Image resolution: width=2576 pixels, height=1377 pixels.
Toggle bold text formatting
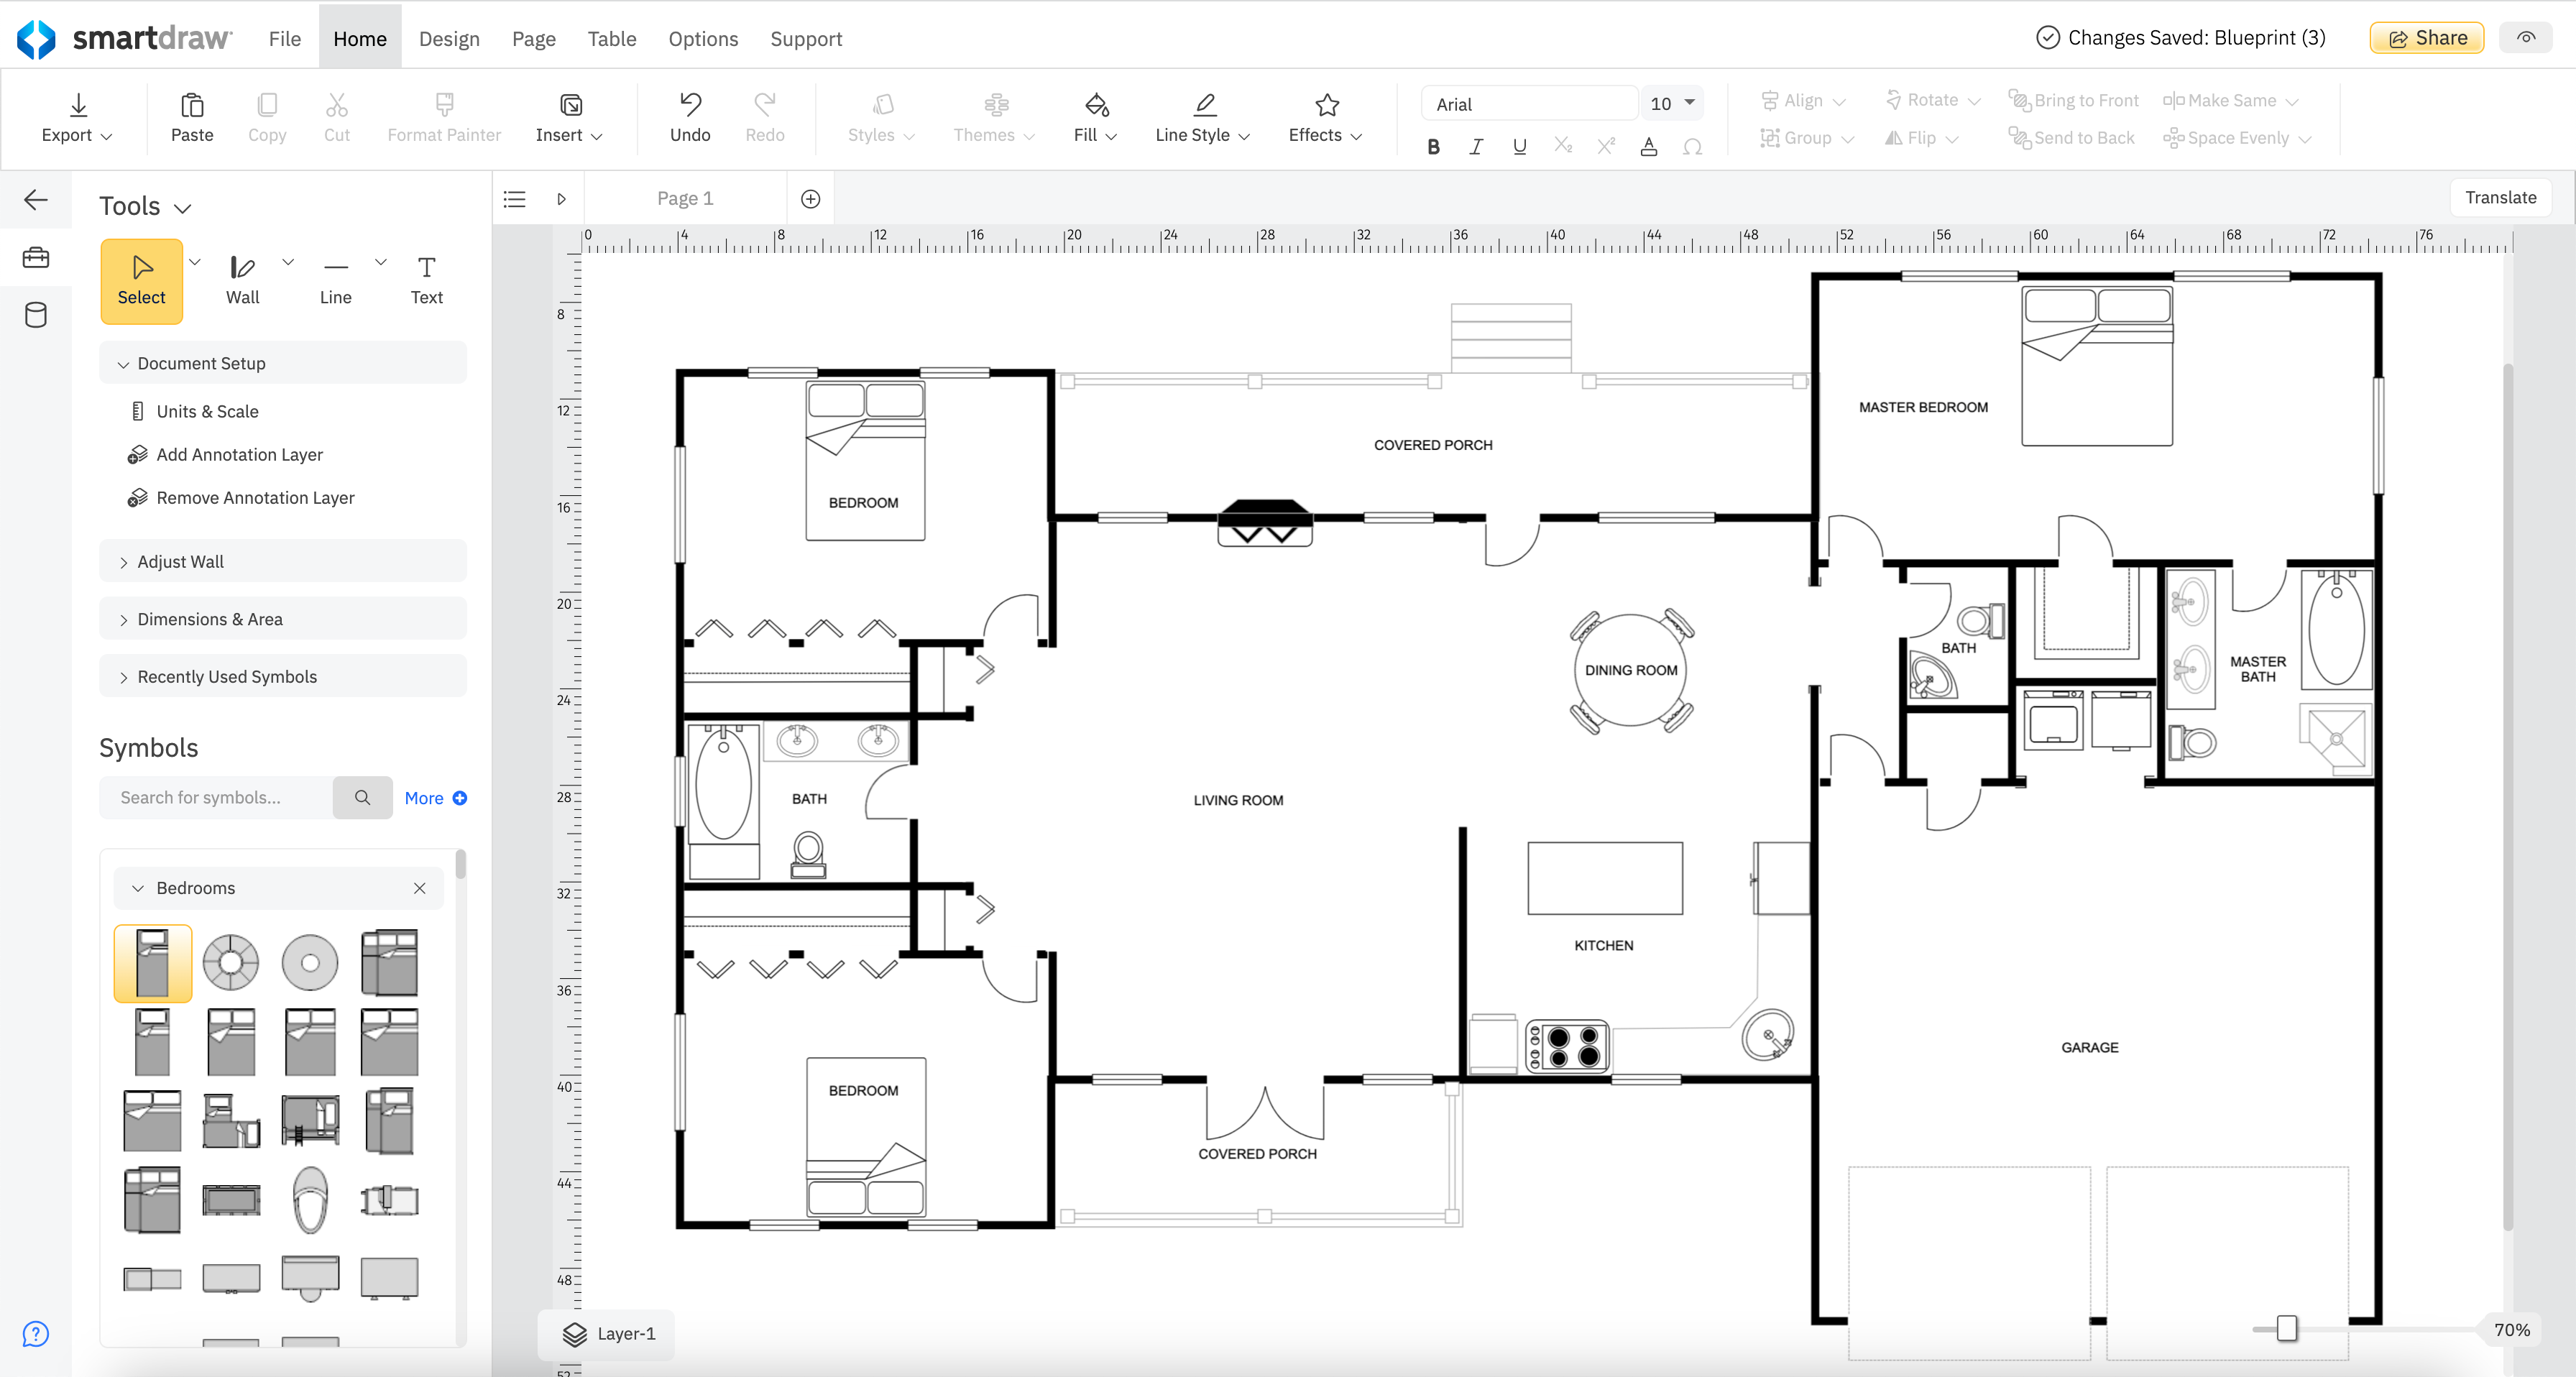point(1433,146)
